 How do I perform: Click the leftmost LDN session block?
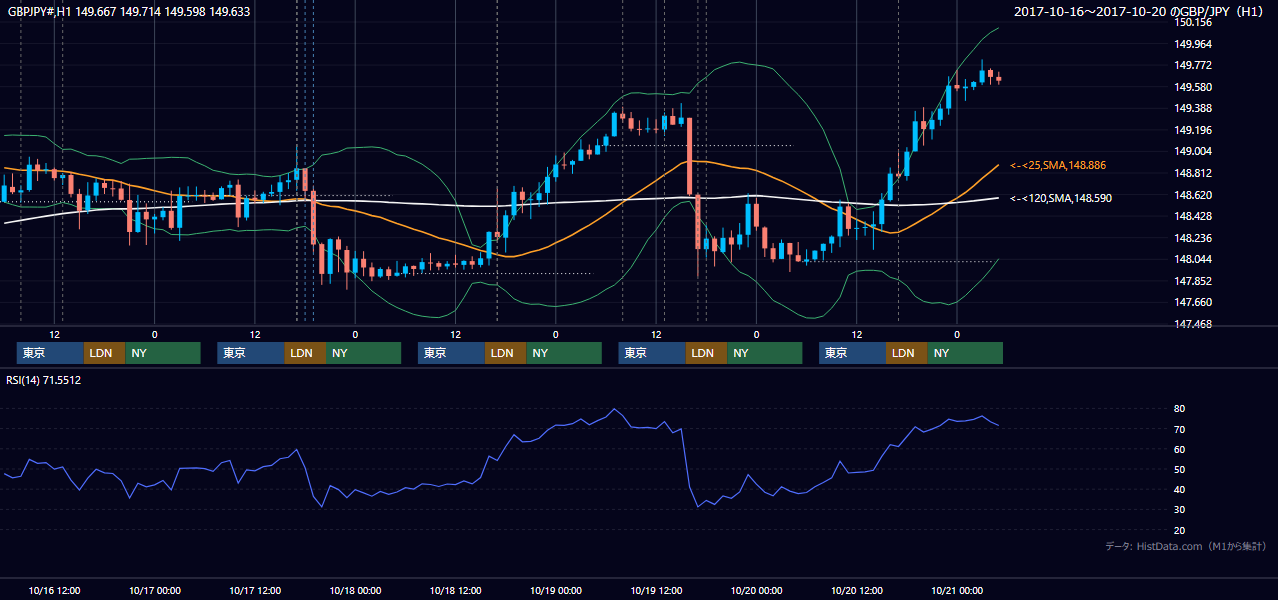tap(104, 353)
